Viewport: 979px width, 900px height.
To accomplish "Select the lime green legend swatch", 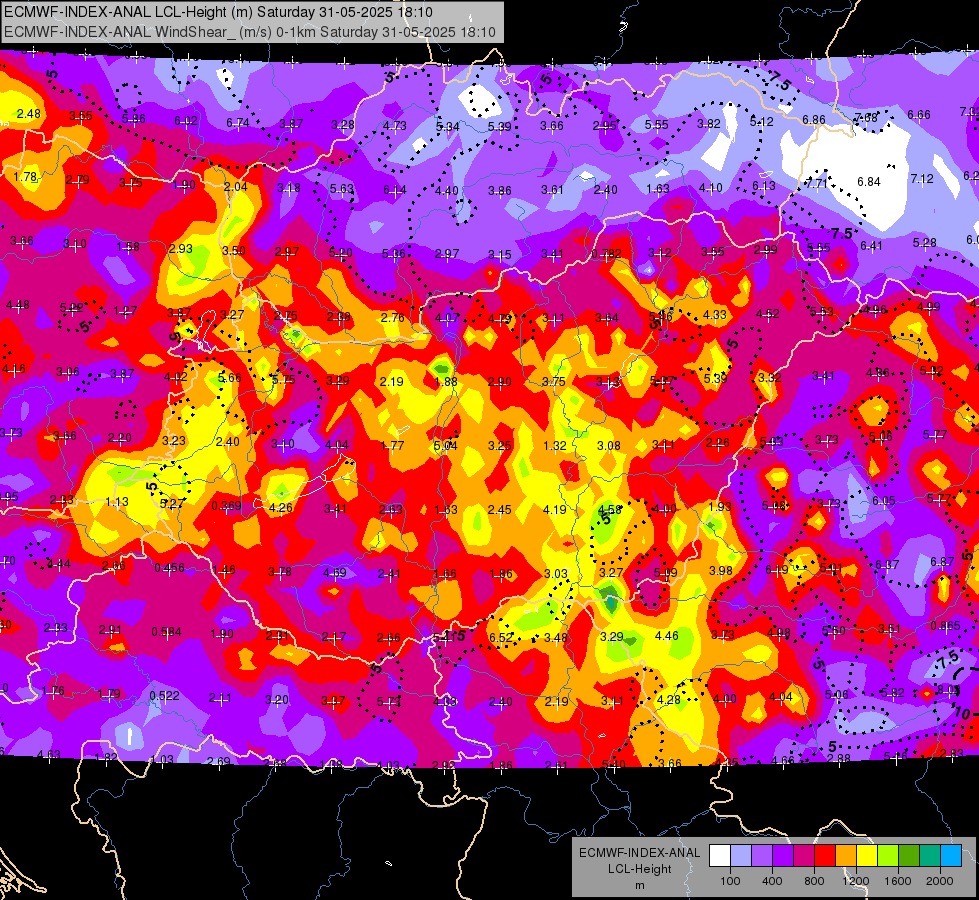I will pyautogui.click(x=888, y=856).
